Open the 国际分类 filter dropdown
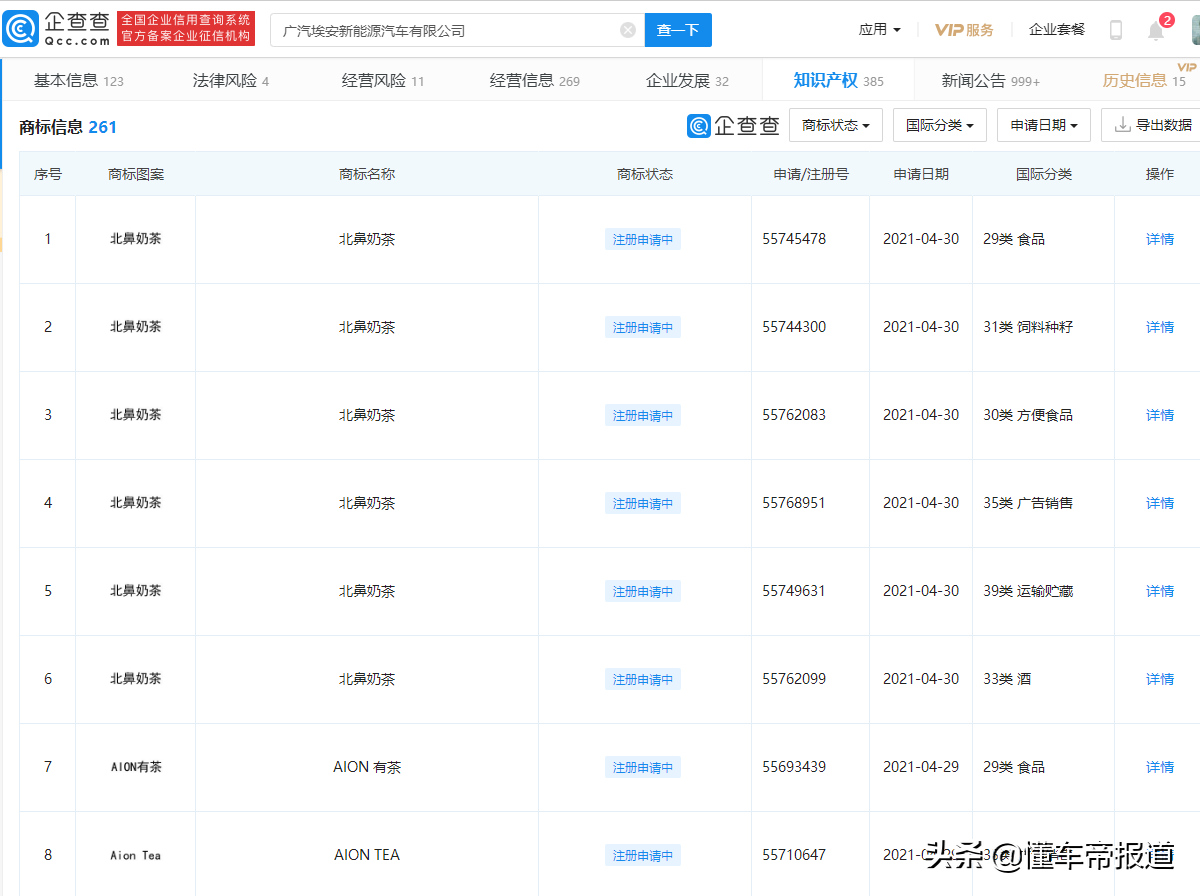1200x896 pixels. 940,125
